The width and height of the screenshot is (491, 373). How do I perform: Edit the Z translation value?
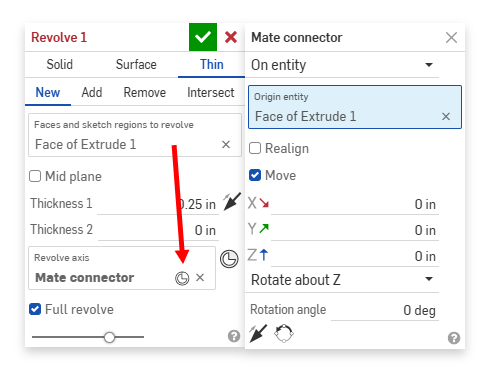(x=355, y=256)
